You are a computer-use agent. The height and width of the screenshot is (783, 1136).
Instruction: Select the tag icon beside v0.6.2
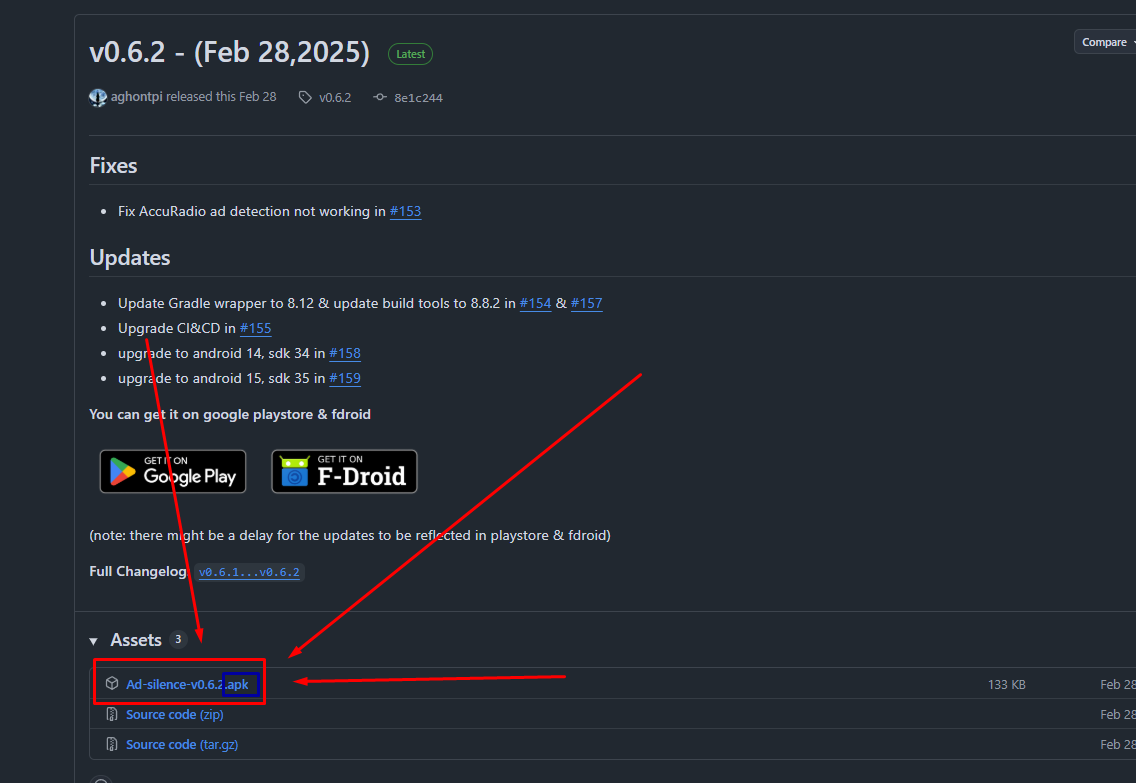[304, 97]
